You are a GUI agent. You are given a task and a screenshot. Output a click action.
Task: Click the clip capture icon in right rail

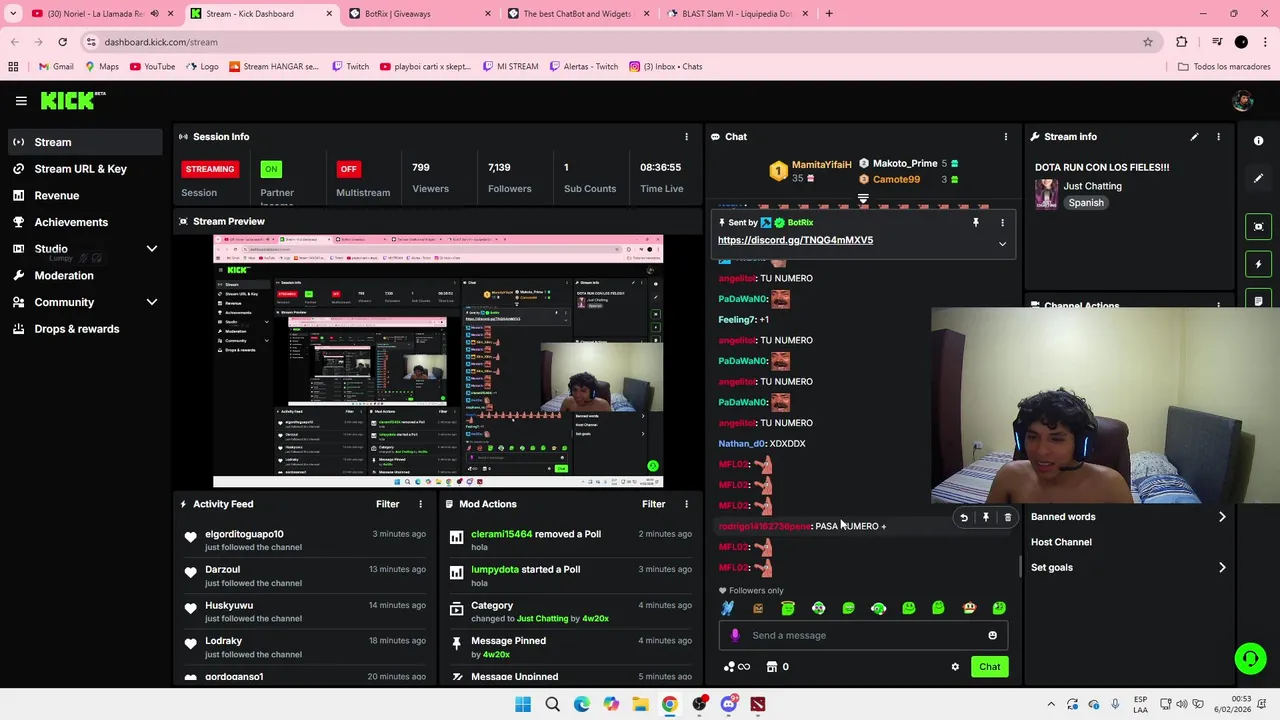tap(1259, 227)
